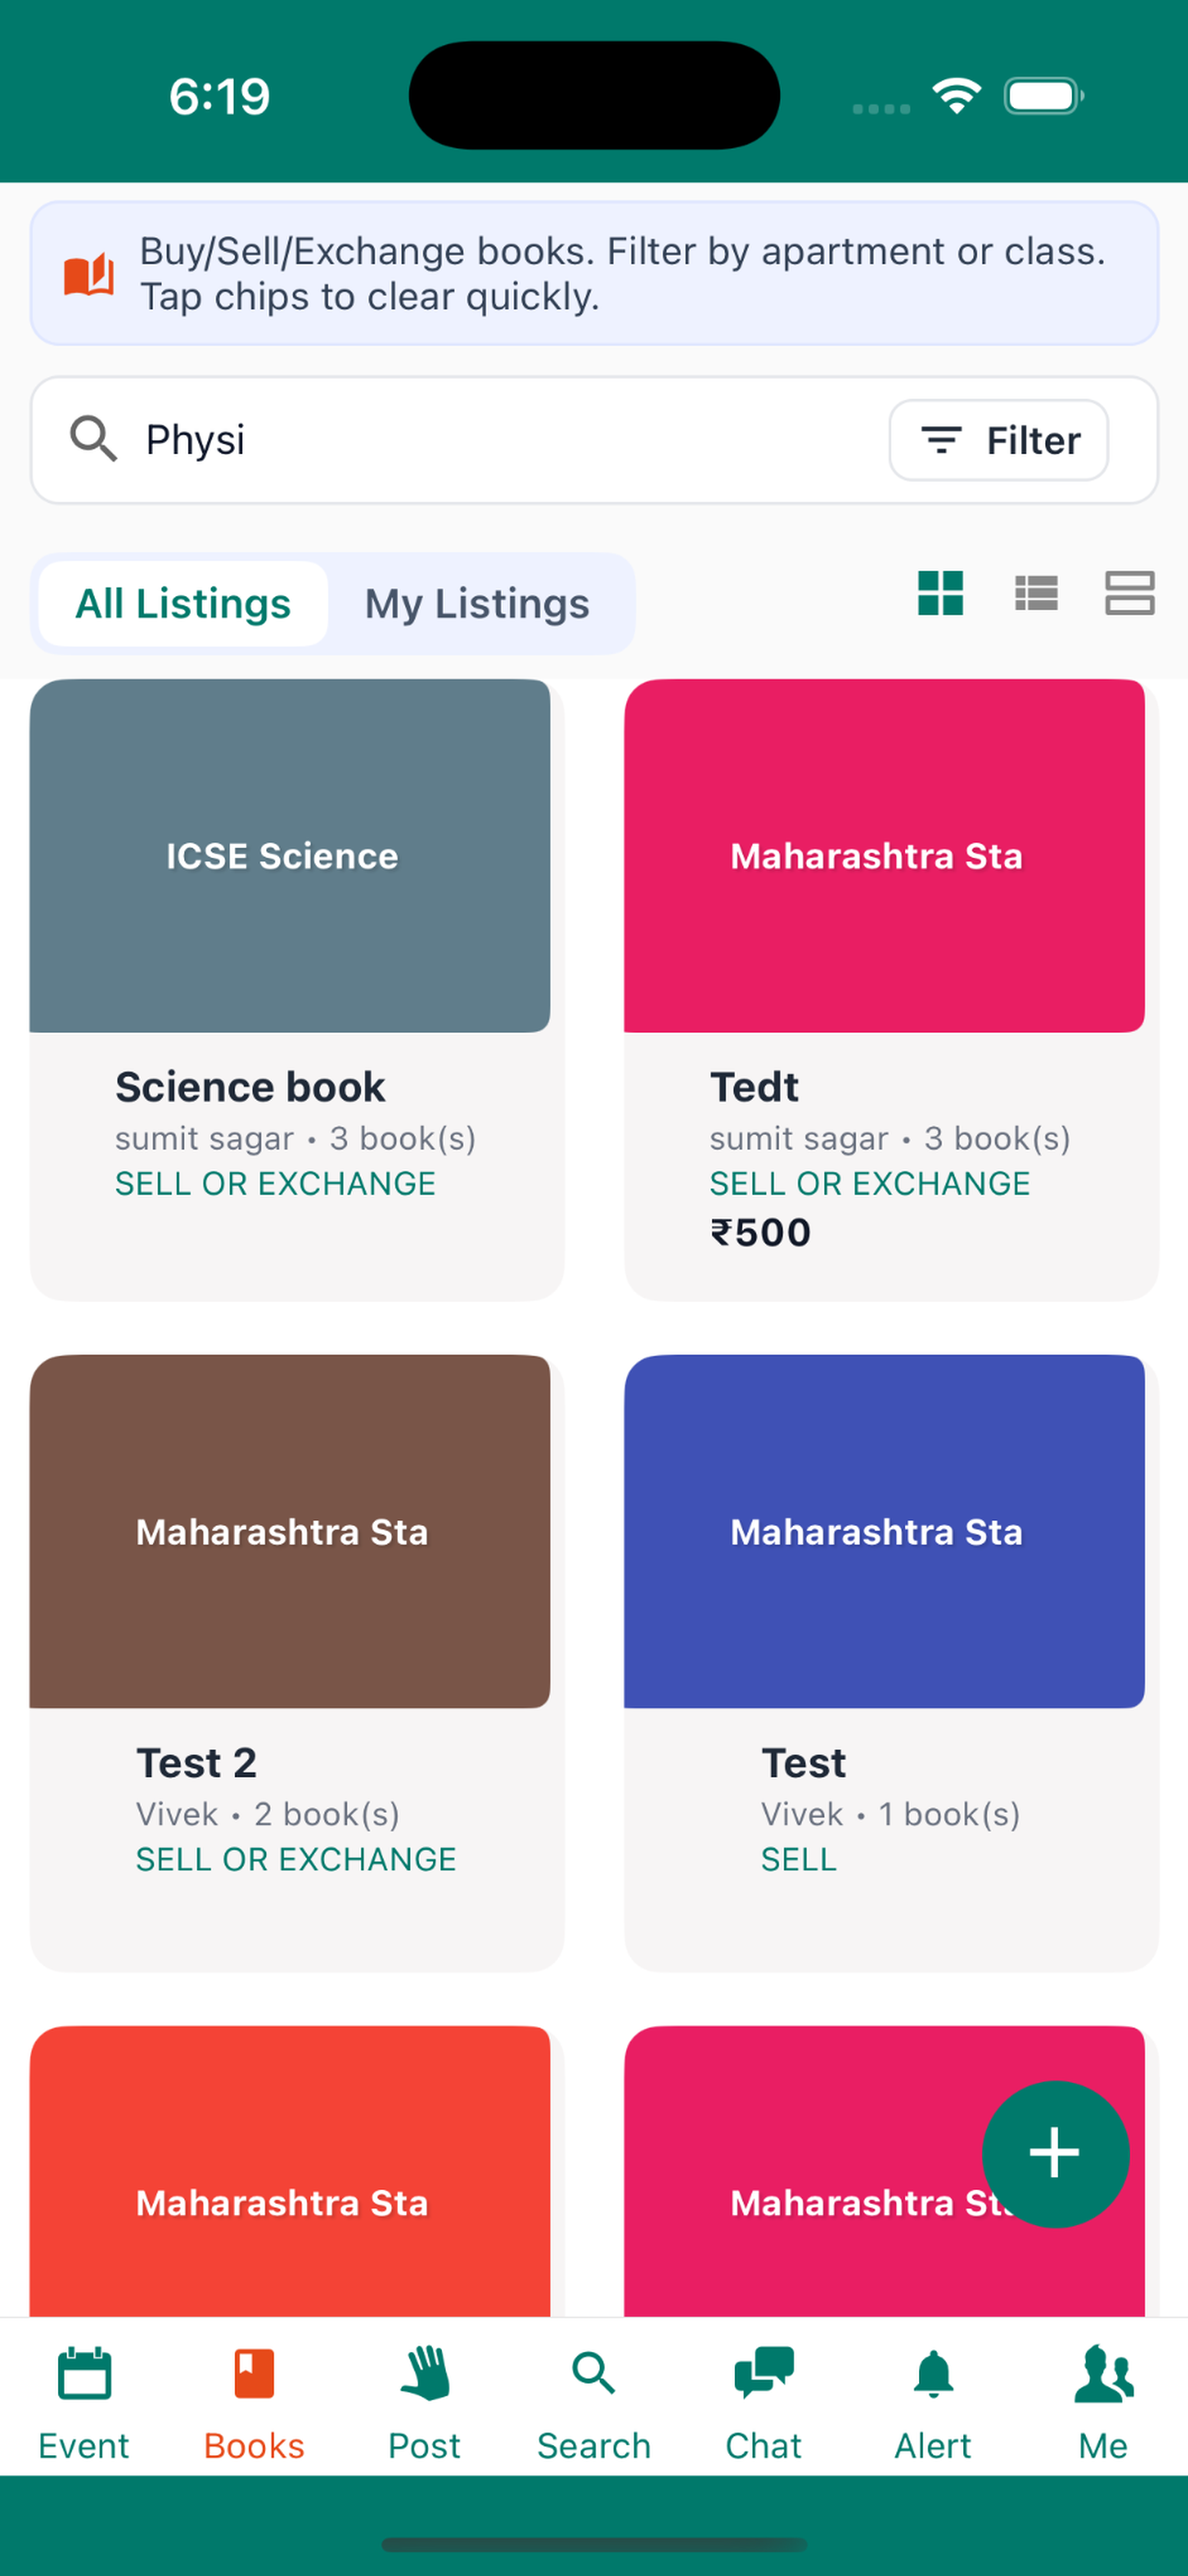Click the Physi search field
This screenshot has height=2576, width=1188.
click(x=500, y=440)
